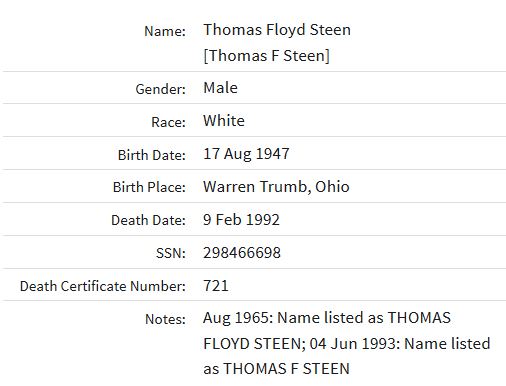Select the Gender value Male

pos(220,88)
